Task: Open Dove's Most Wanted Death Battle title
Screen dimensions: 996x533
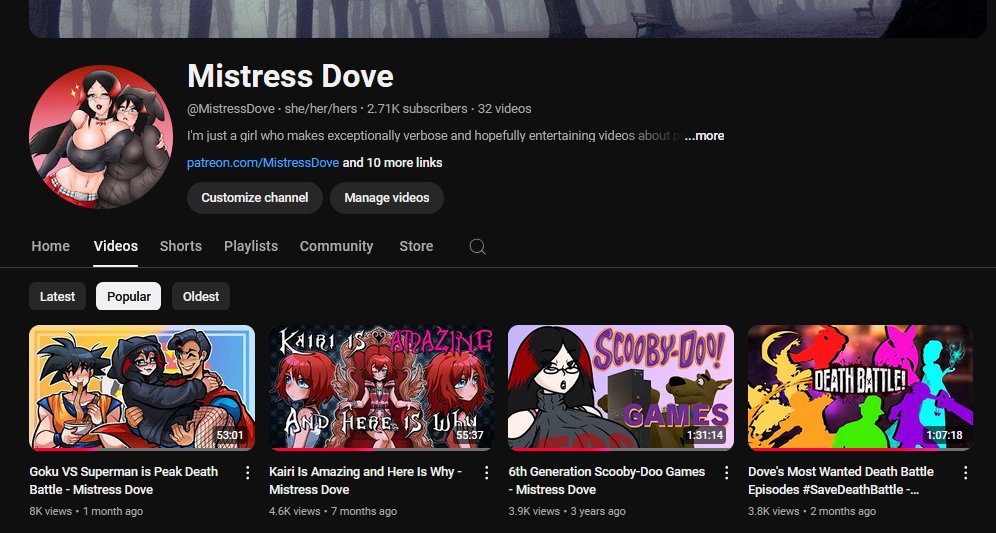Action: (x=841, y=480)
